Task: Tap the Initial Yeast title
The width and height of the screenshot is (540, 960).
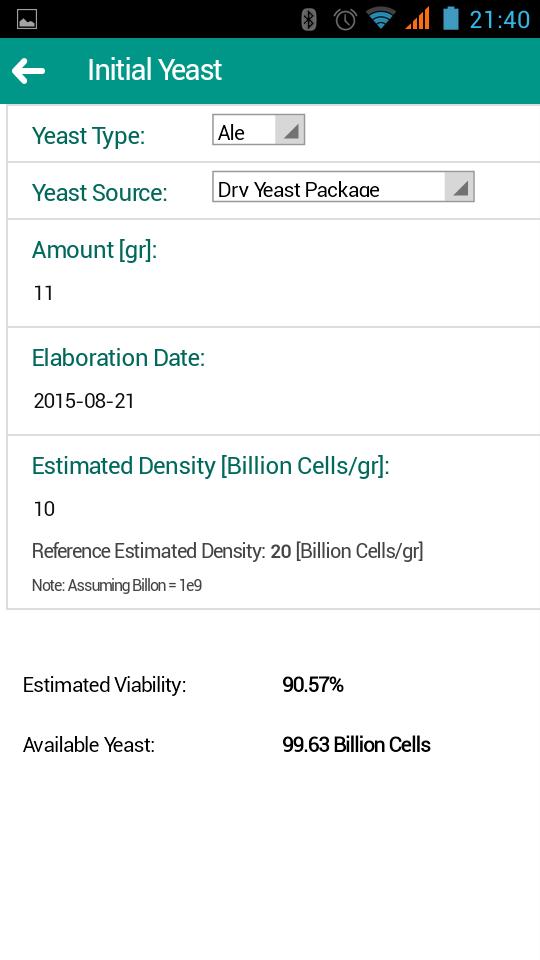Action: pos(155,70)
